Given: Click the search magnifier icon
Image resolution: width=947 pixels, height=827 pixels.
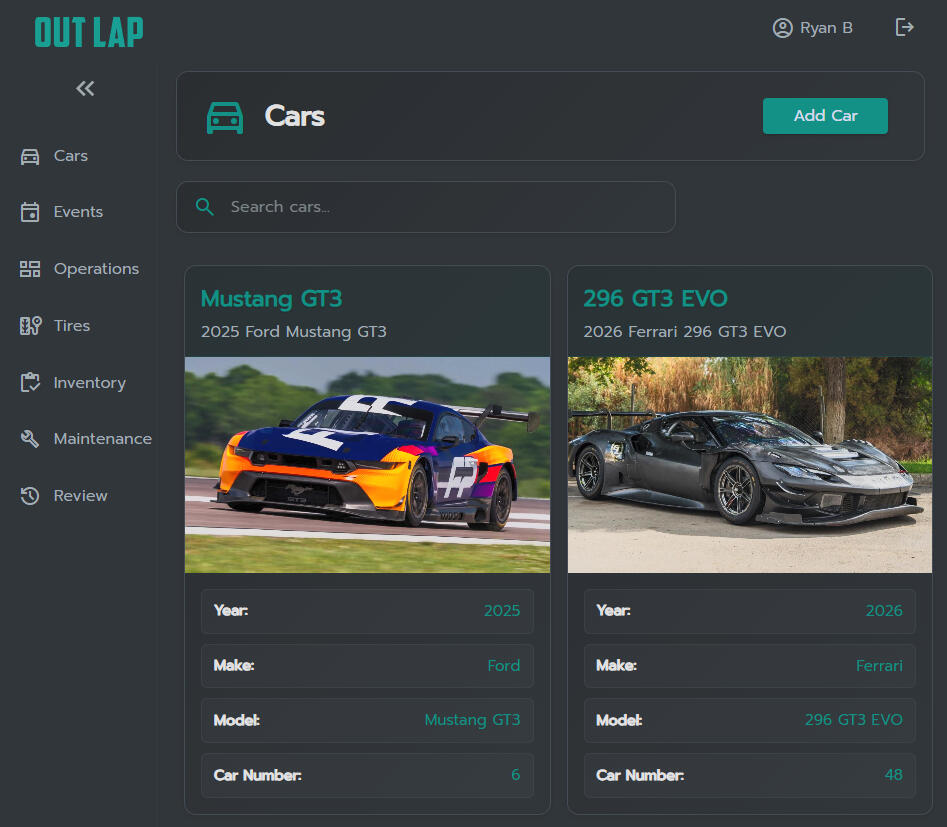Looking at the screenshot, I should point(205,207).
